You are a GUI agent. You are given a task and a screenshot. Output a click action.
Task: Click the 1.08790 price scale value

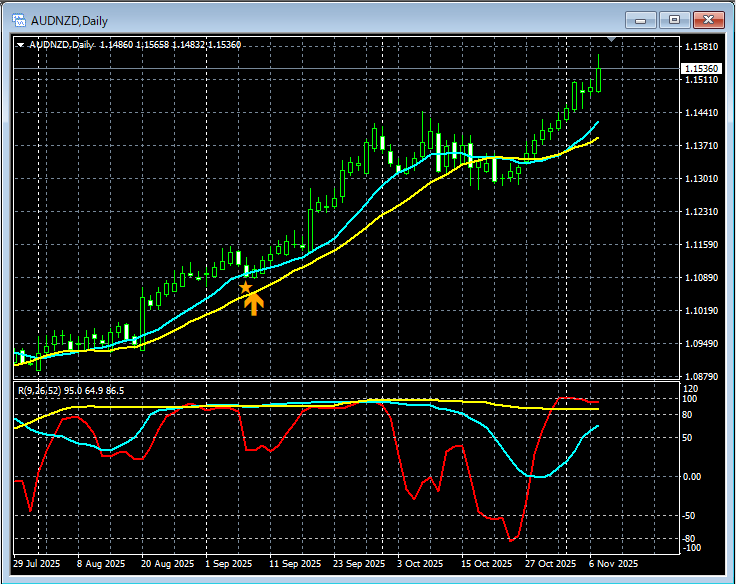702,376
